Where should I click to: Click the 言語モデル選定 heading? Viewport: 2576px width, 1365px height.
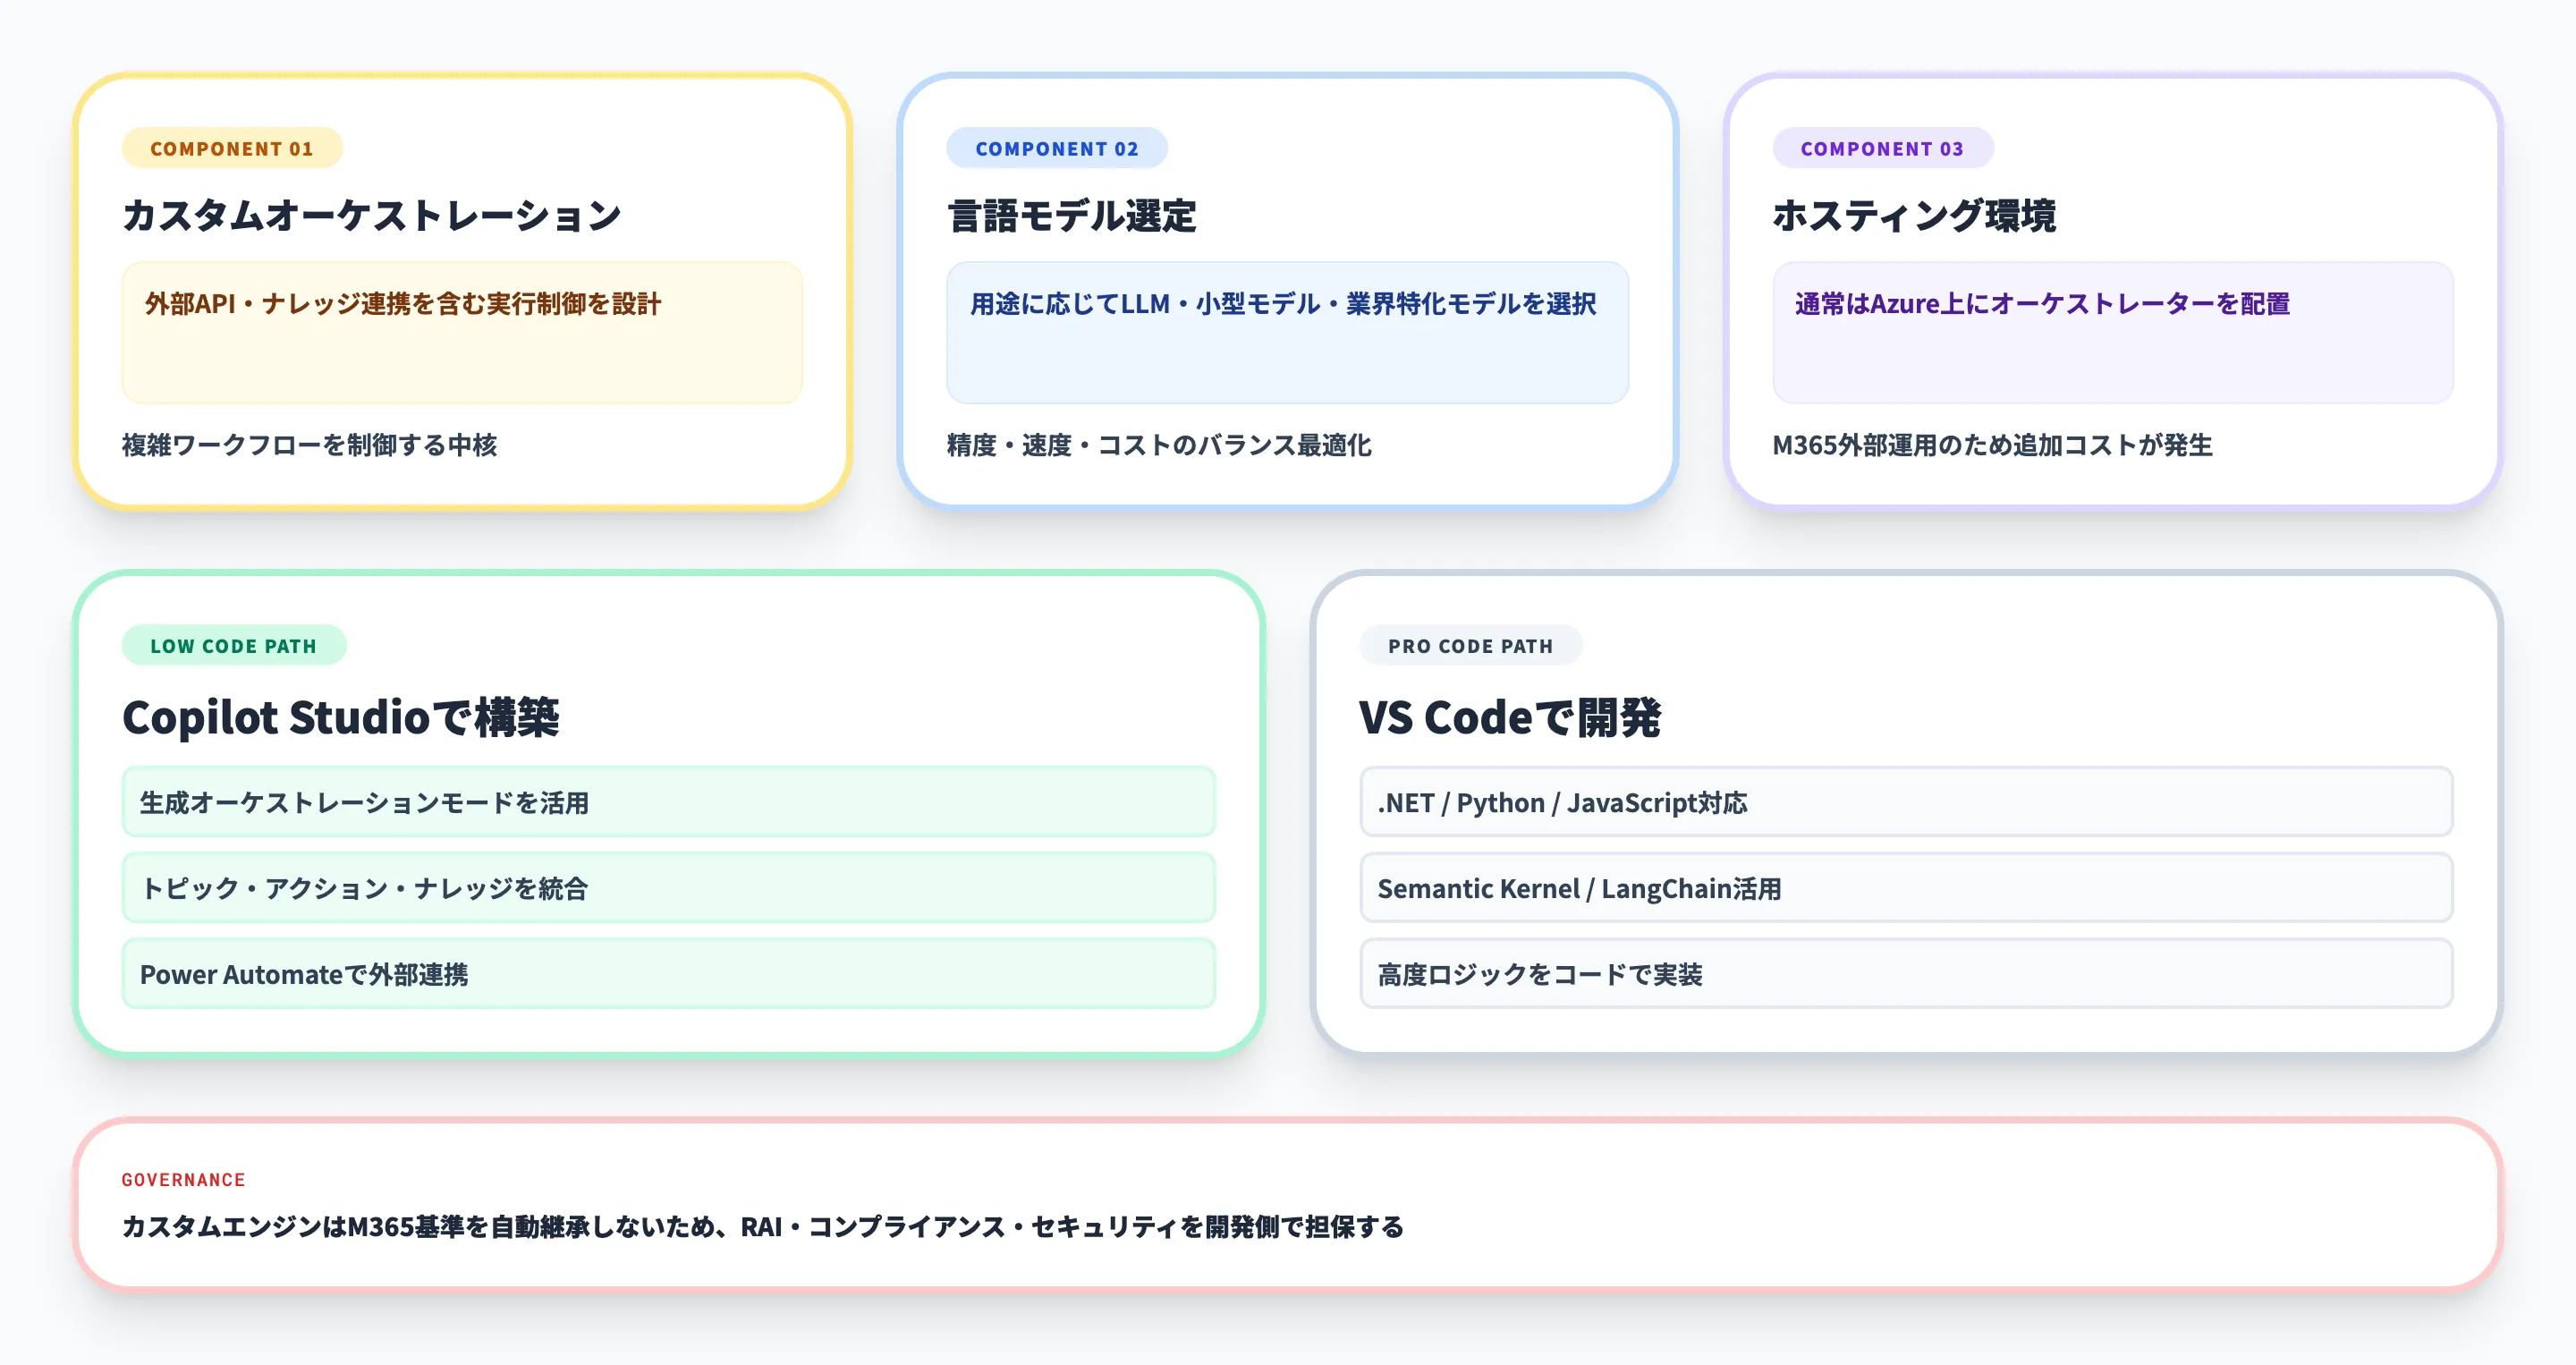[1071, 214]
